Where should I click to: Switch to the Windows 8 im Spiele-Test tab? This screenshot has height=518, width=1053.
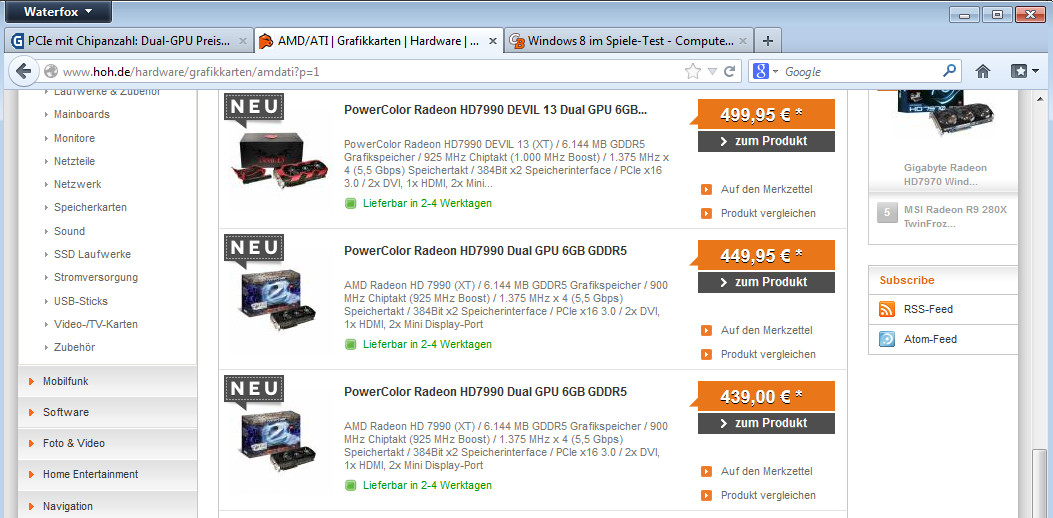click(x=630, y=41)
